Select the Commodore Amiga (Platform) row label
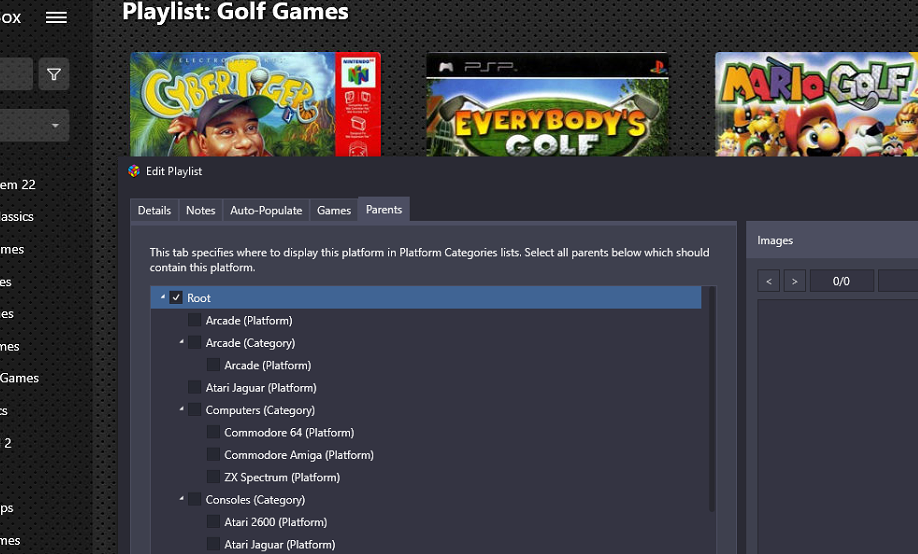Image resolution: width=918 pixels, height=554 pixels. click(x=299, y=454)
